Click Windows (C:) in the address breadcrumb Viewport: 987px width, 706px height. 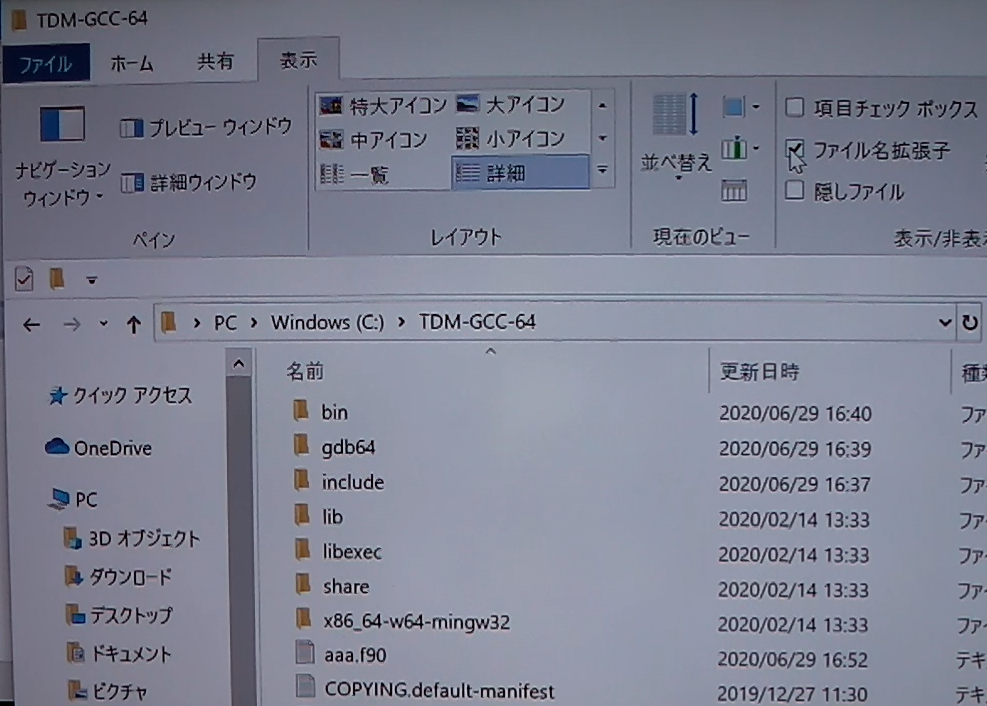[x=327, y=322]
